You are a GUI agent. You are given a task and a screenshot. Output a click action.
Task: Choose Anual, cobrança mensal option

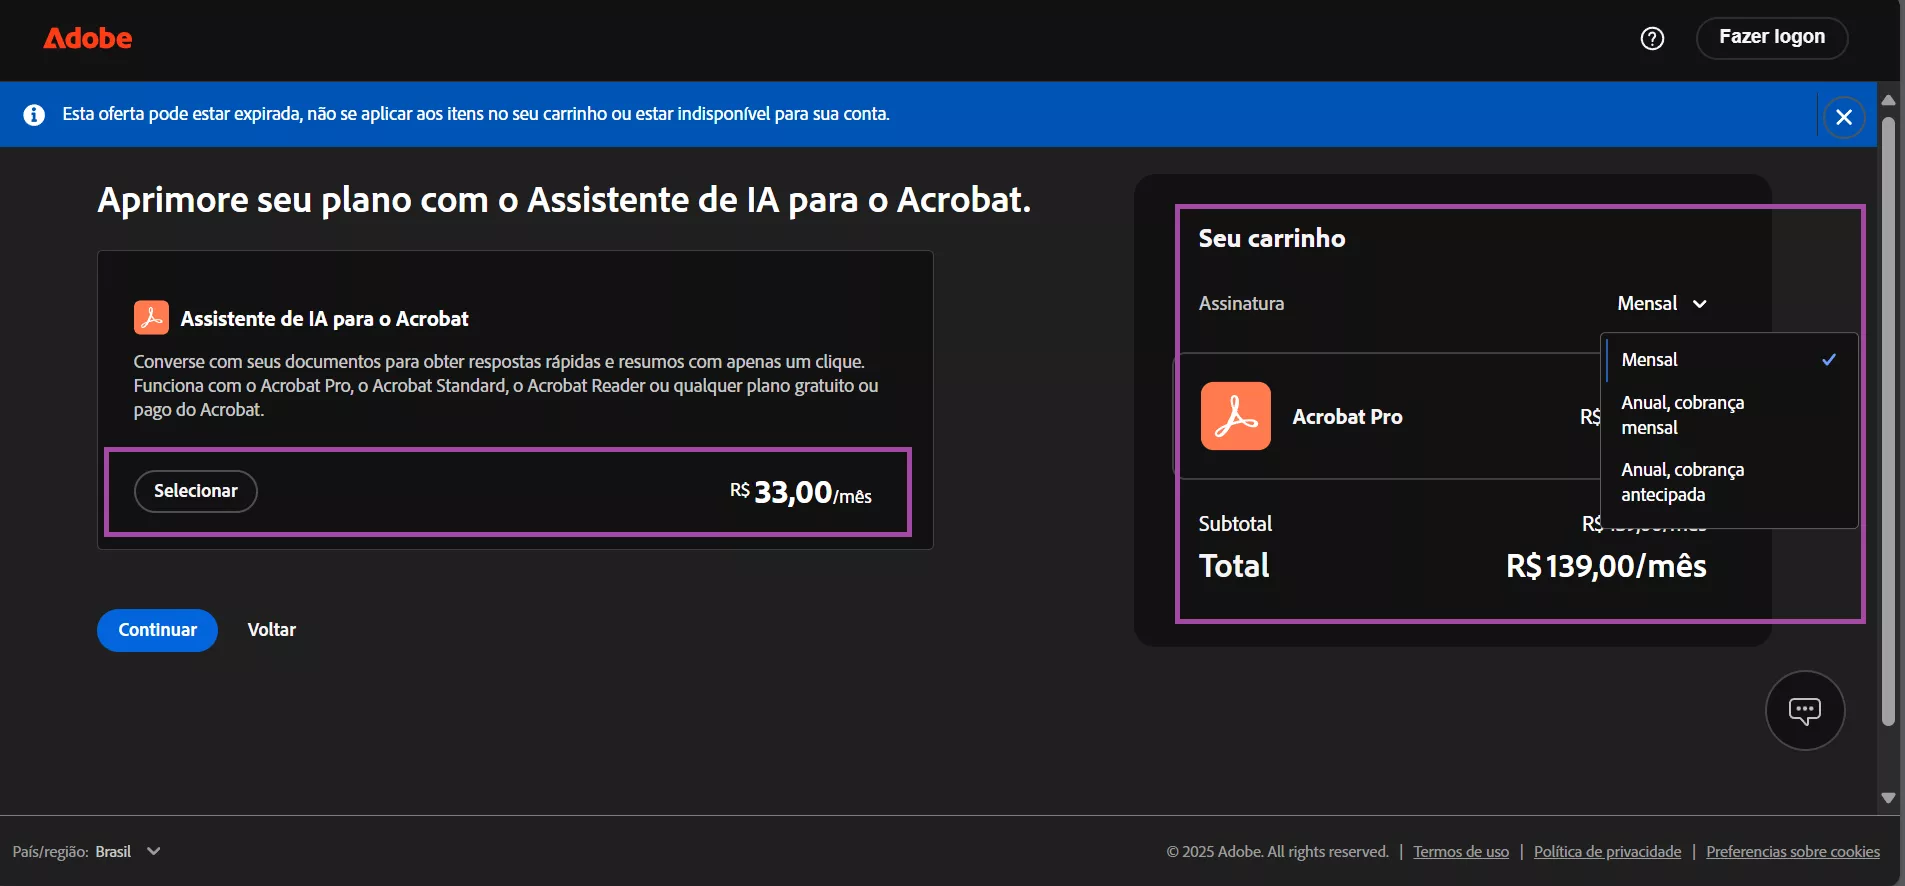[x=1729, y=415]
